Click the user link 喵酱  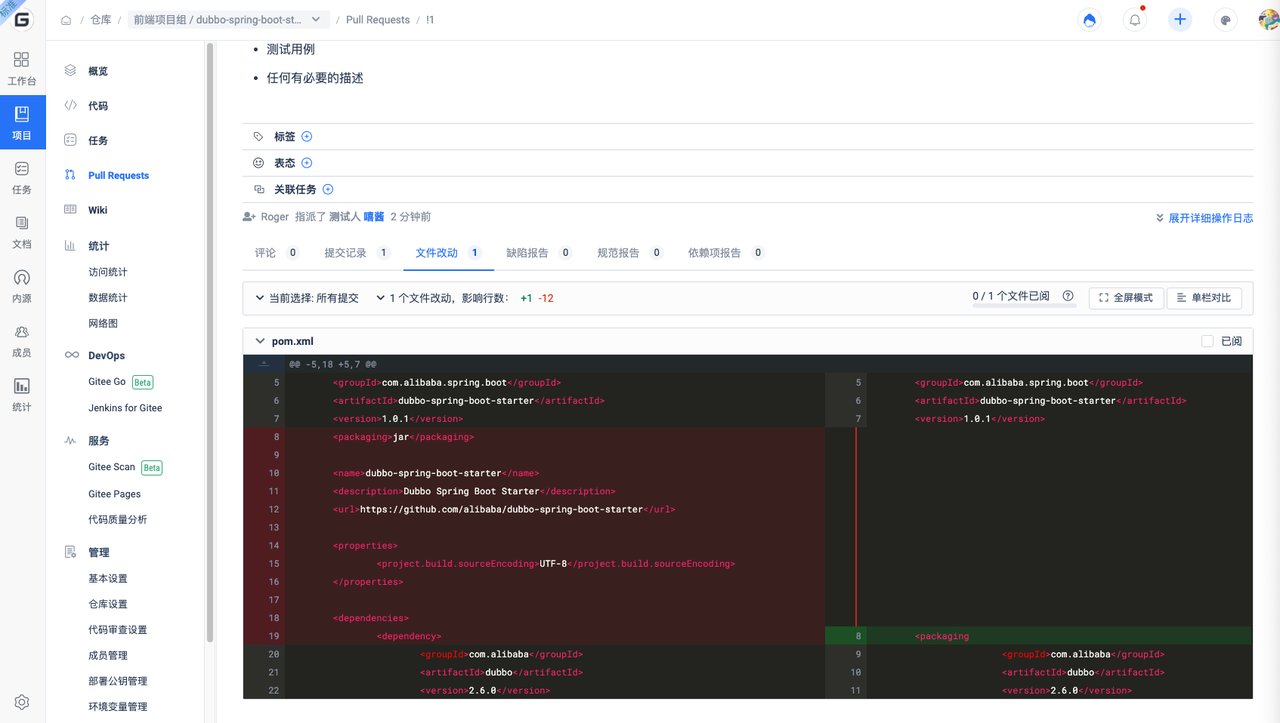click(374, 217)
